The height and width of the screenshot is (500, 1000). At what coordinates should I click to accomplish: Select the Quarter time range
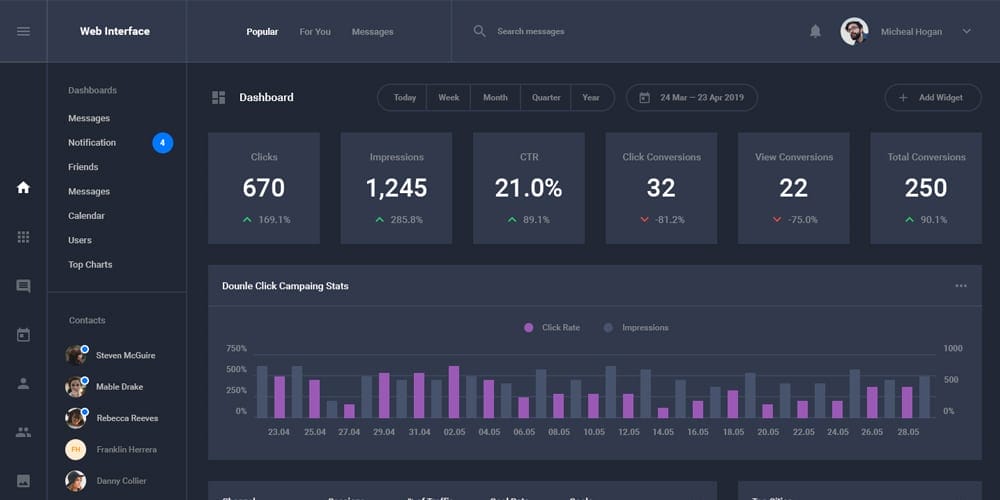pos(546,98)
